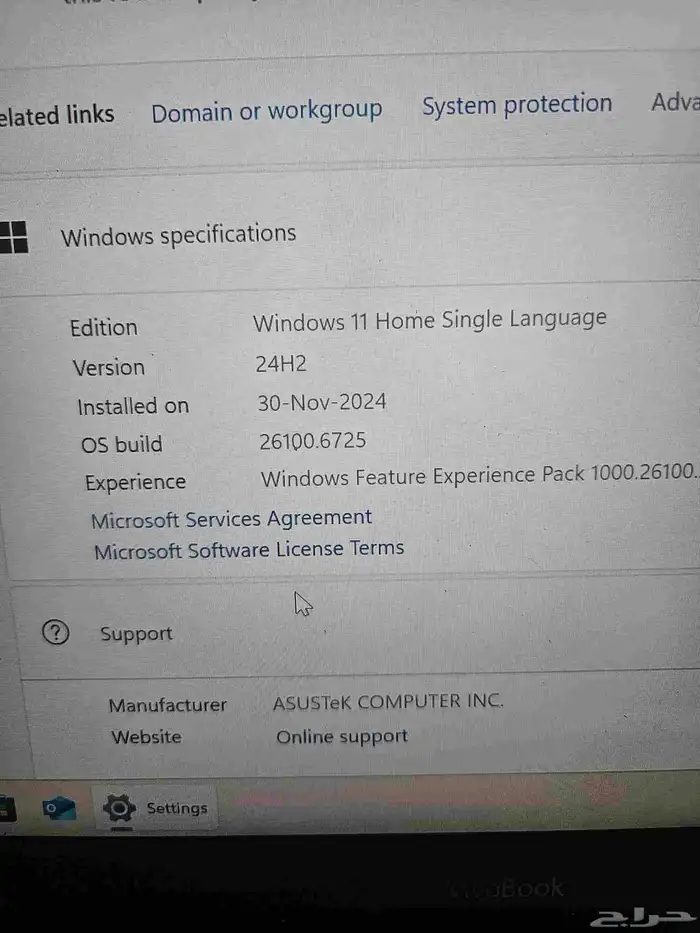This screenshot has height=933, width=700.
Task: Click the Settings gear icon in taskbar
Action: (120, 808)
